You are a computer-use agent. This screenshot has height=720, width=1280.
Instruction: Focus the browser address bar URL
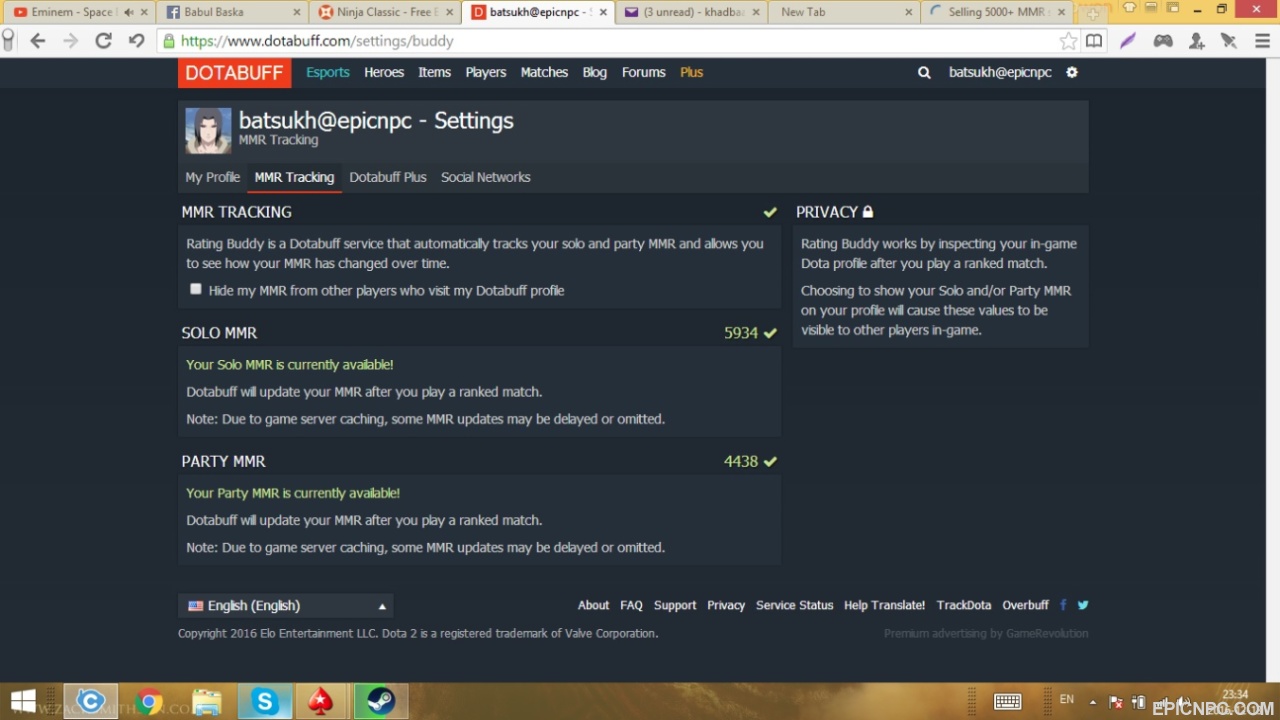tap(610, 41)
